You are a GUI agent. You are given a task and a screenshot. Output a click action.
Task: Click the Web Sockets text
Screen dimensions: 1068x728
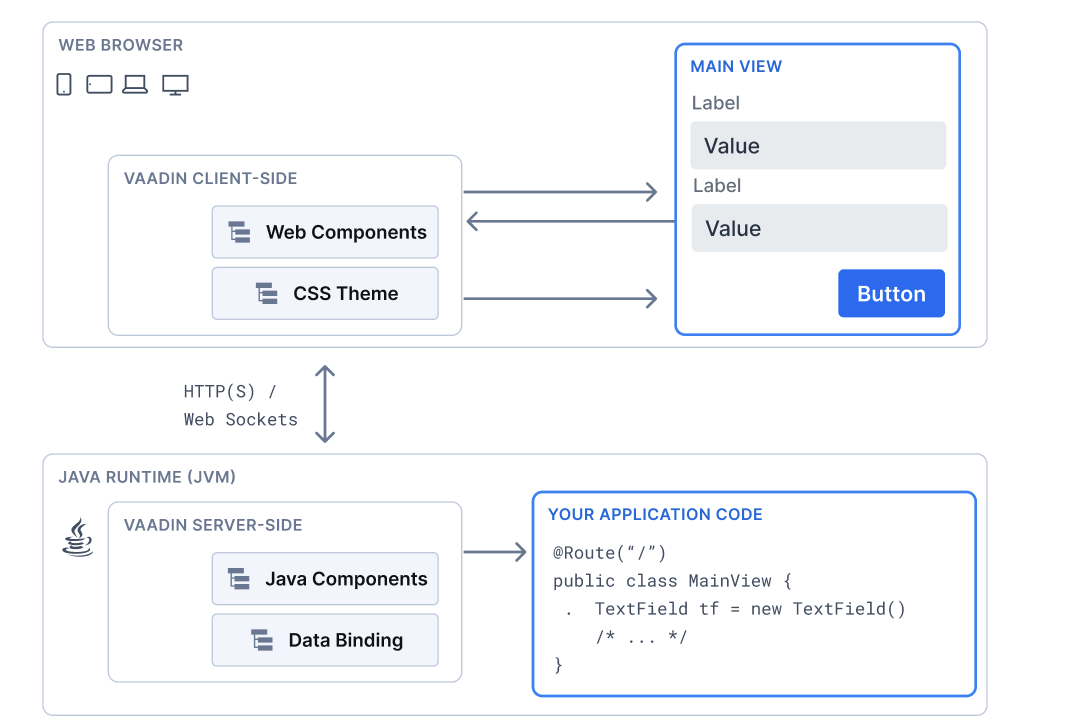[240, 420]
